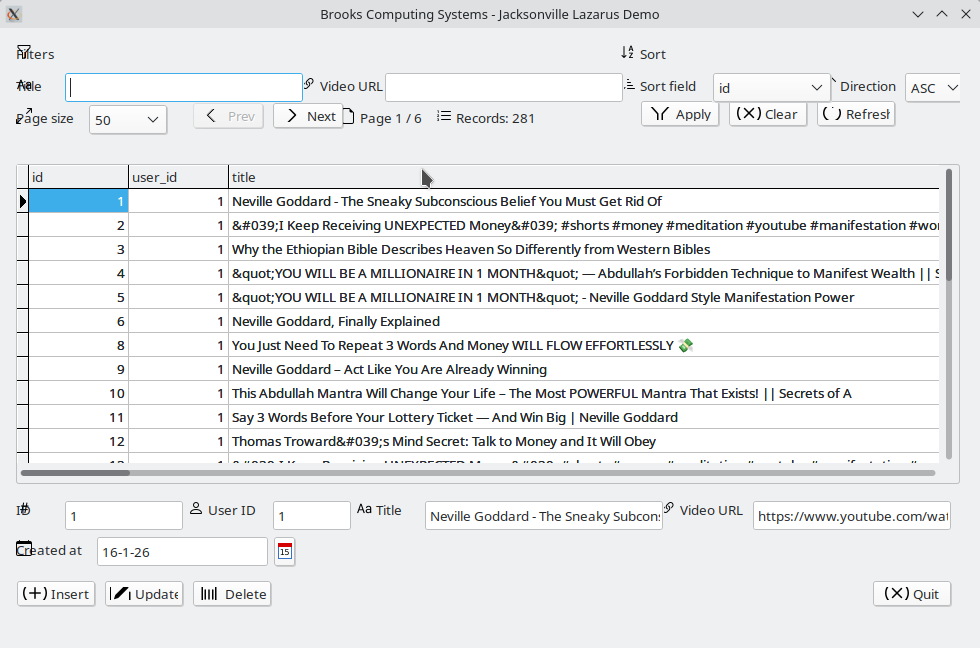Delete the selected record
The width and height of the screenshot is (980, 648).
[x=232, y=594]
